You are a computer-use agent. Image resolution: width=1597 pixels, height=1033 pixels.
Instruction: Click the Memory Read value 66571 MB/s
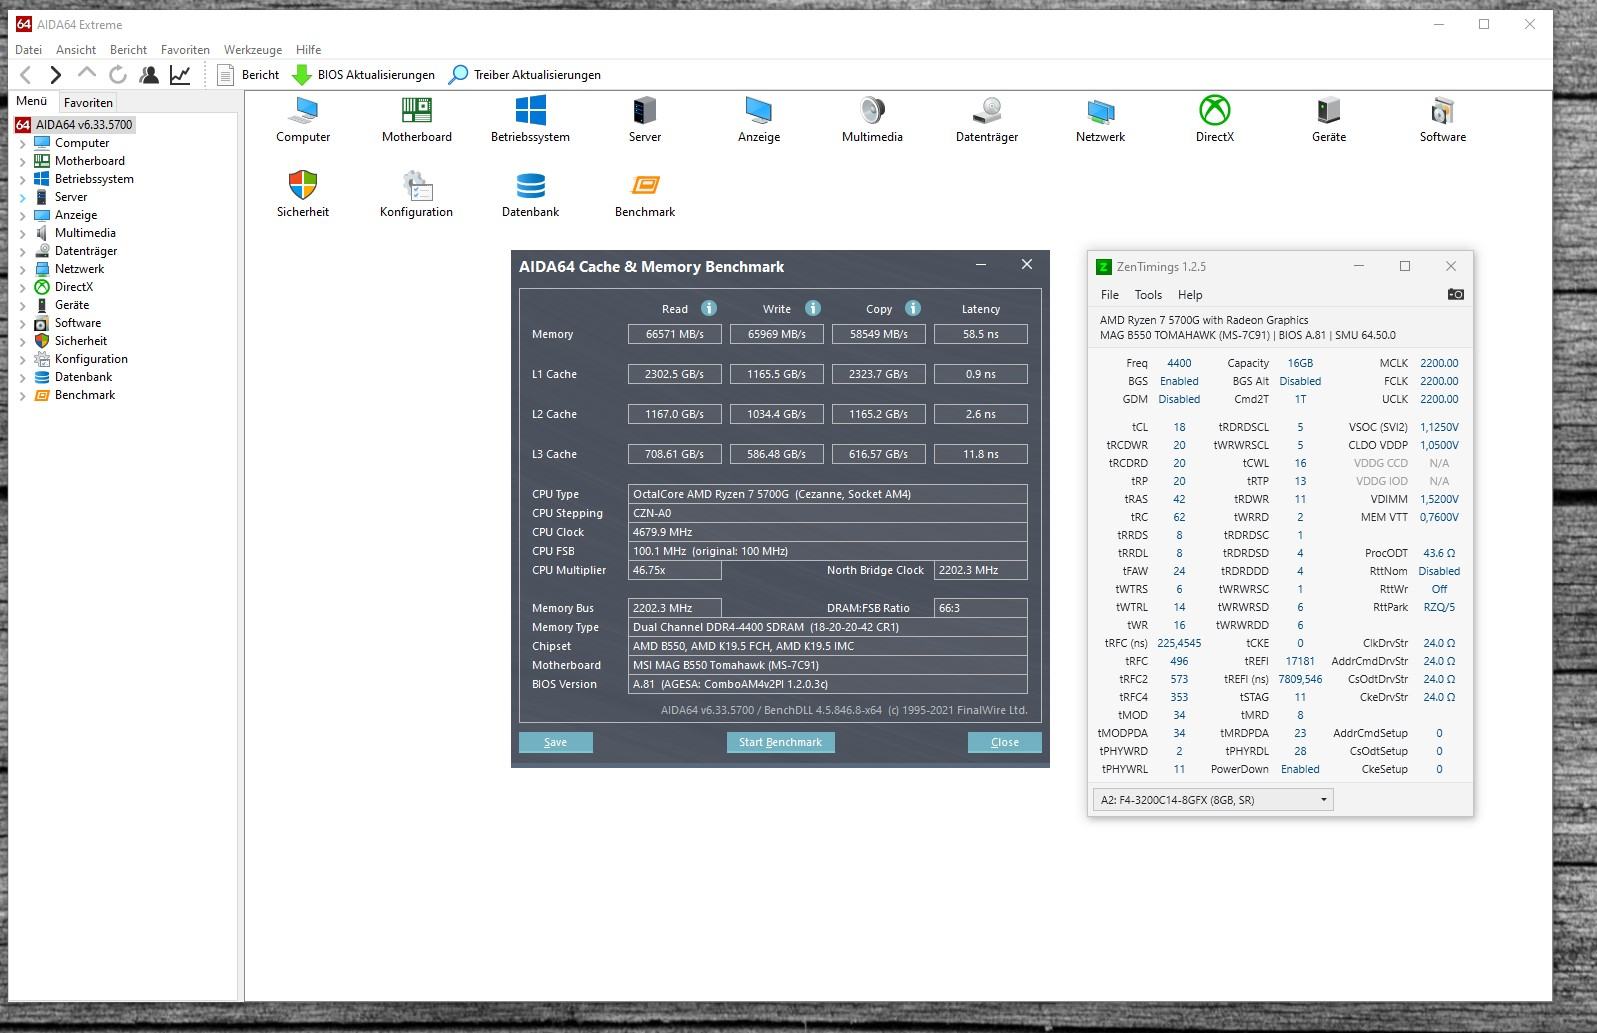coord(675,334)
